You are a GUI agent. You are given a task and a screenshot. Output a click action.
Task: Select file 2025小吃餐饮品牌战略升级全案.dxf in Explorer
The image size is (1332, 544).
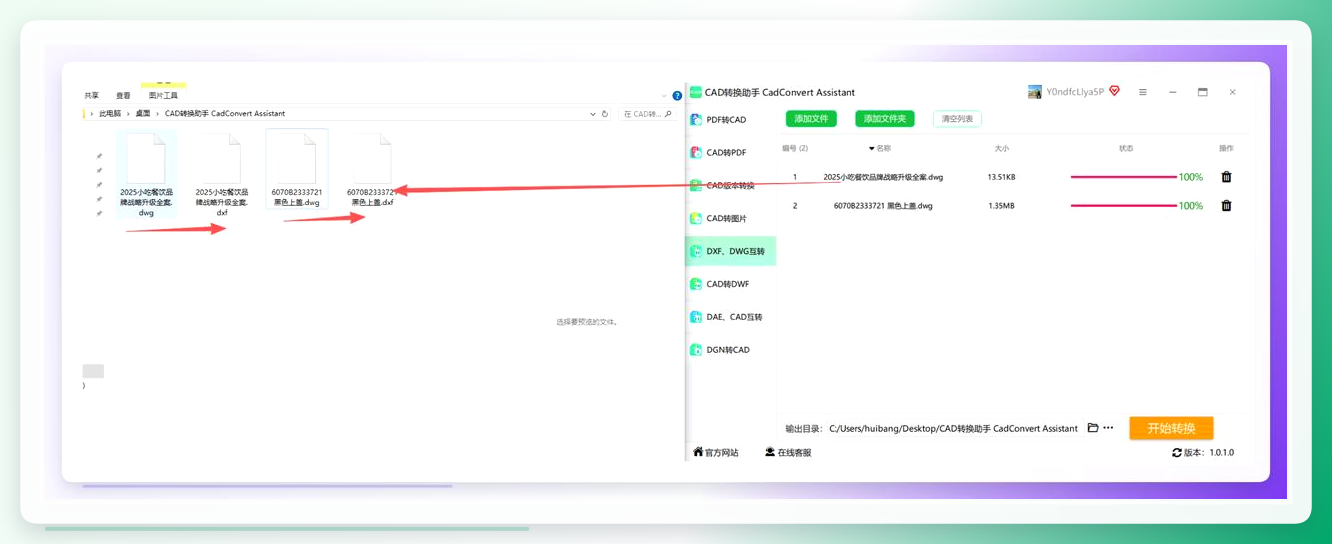pyautogui.click(x=222, y=175)
